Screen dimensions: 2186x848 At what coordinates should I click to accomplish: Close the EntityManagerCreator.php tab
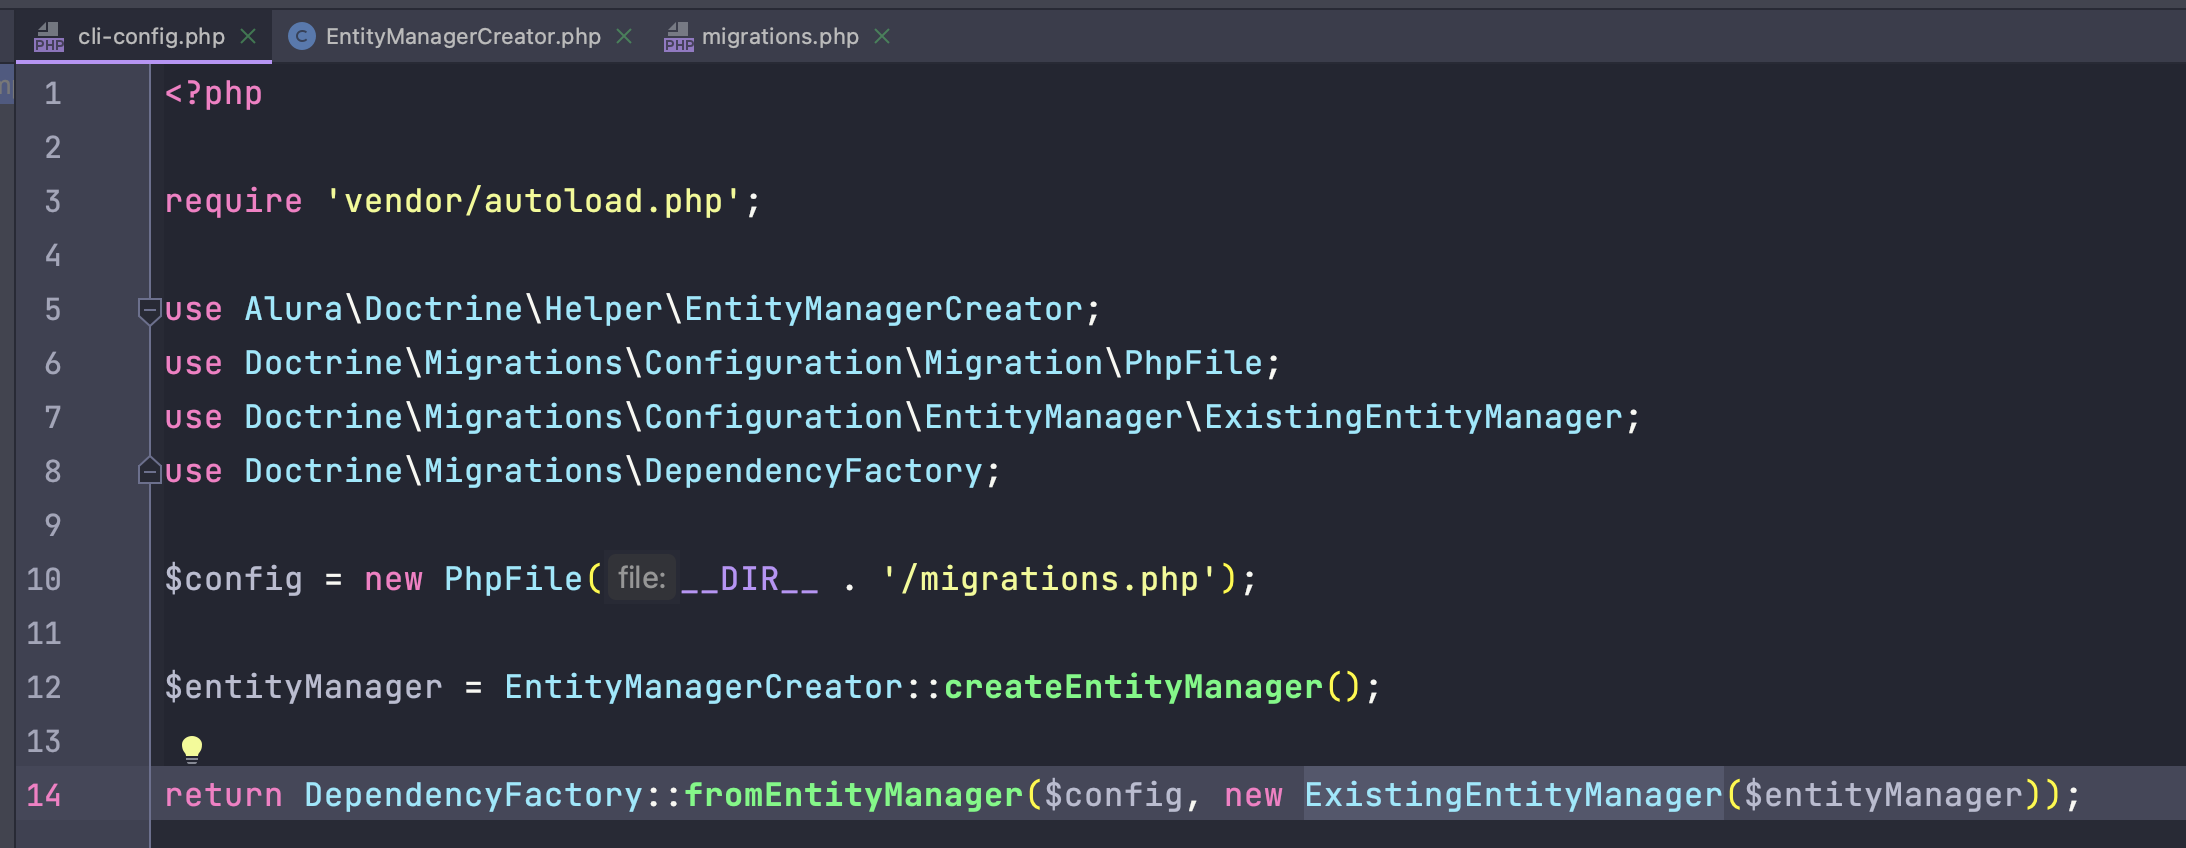point(625,37)
